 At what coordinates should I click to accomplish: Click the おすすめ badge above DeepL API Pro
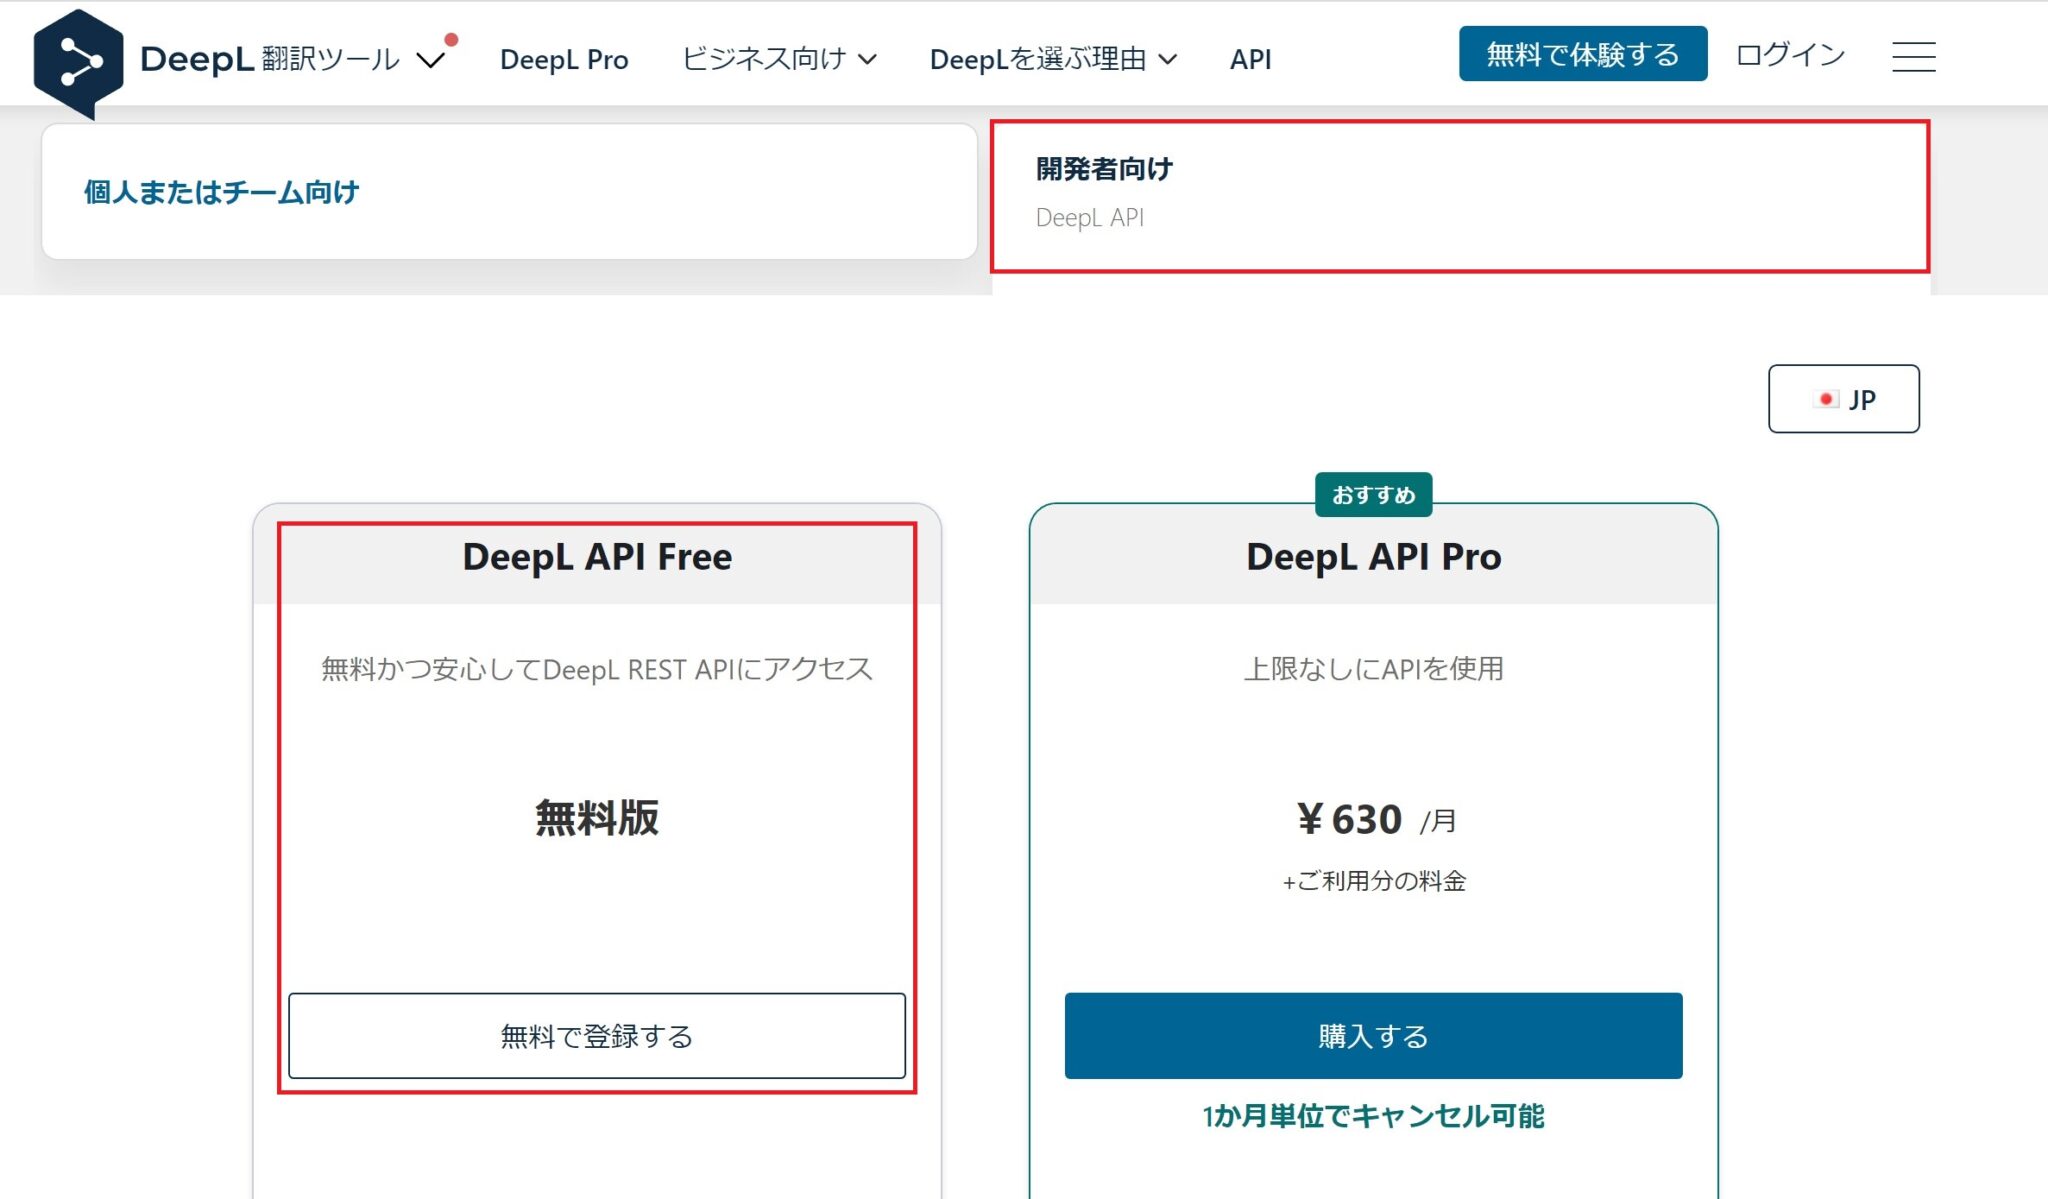(x=1375, y=492)
